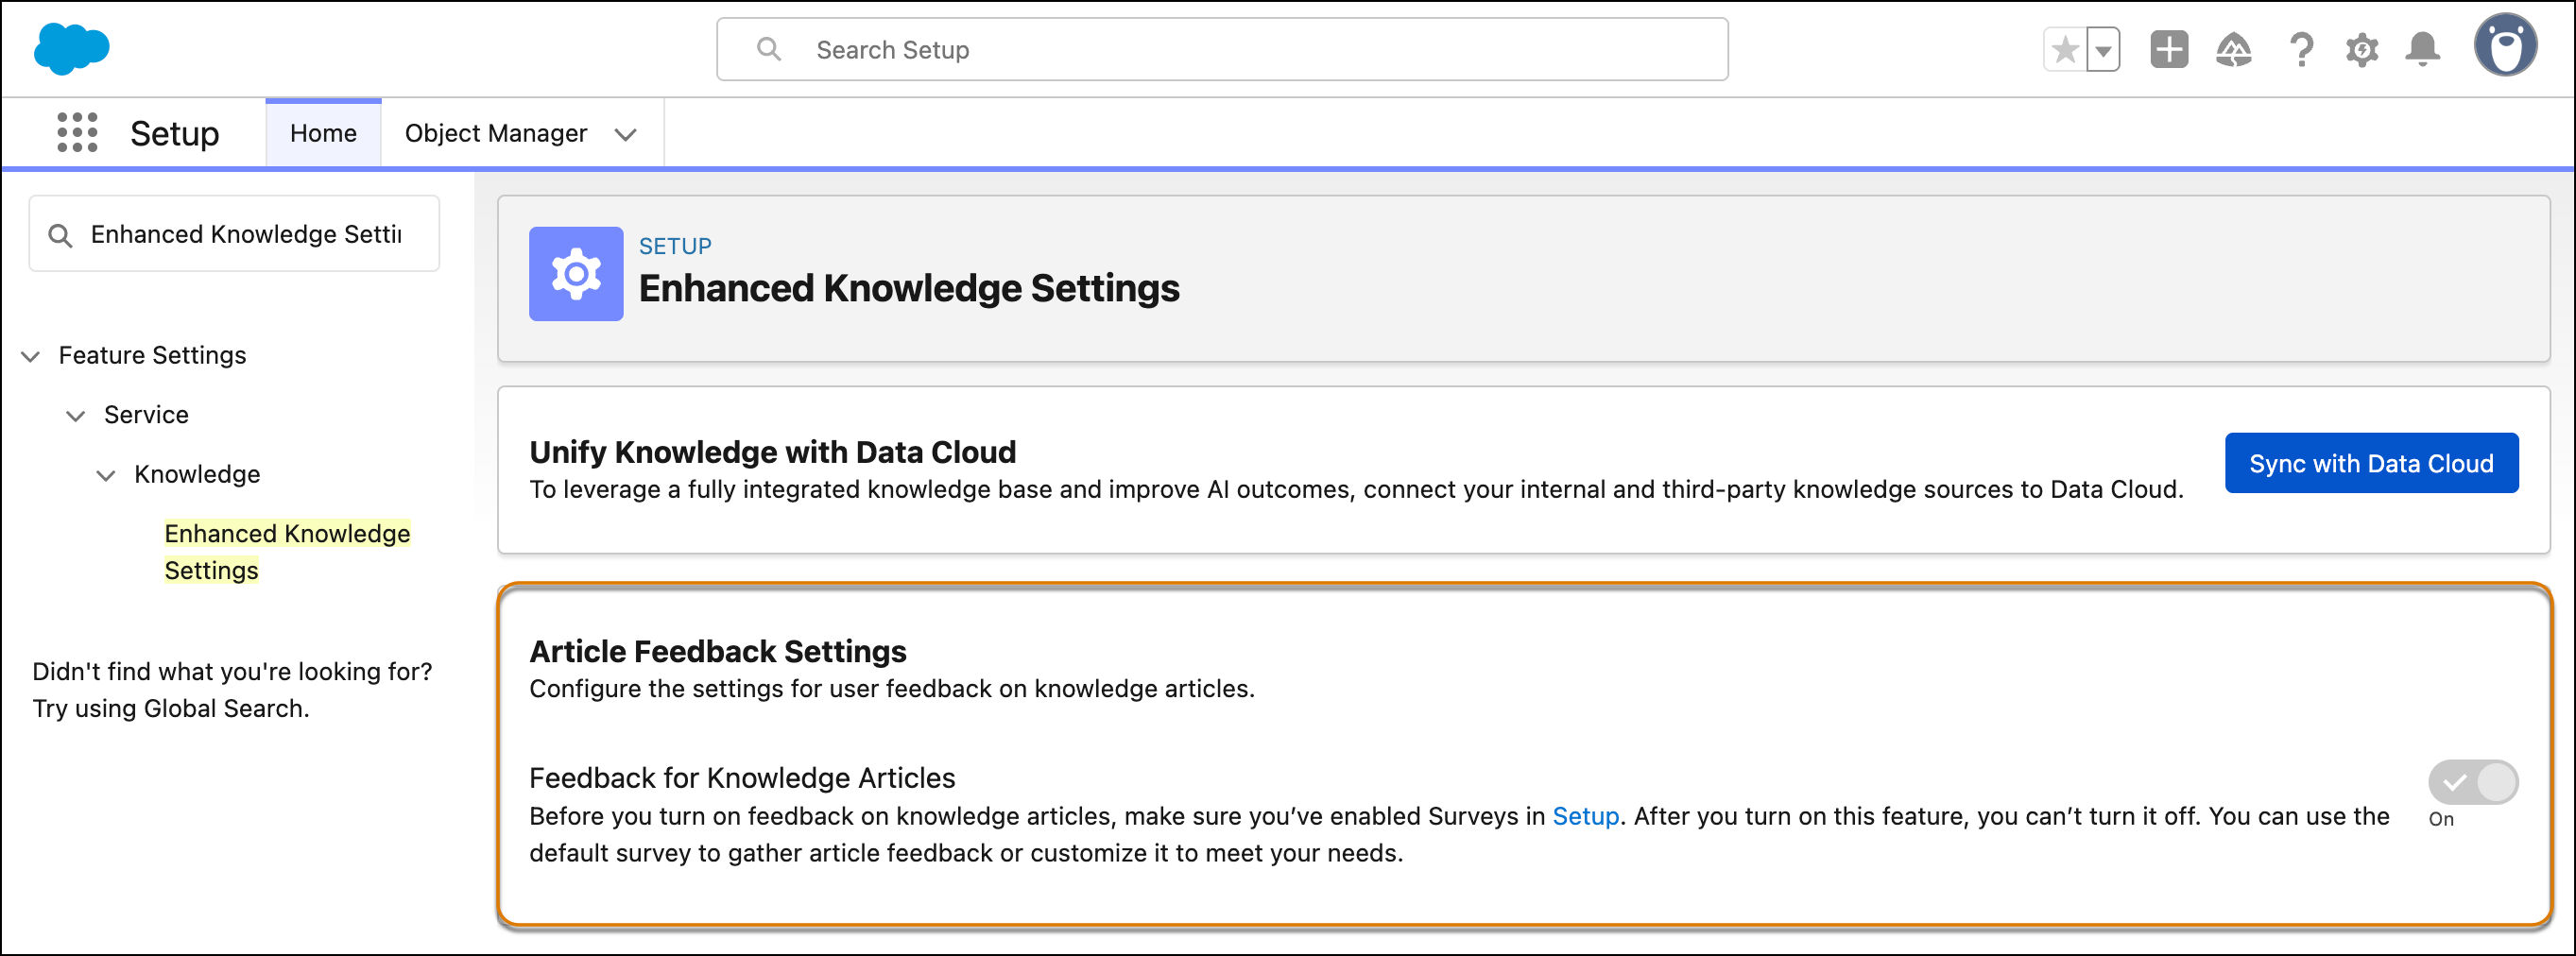Click the Enhanced Knowledge Settings gear icon

click(x=576, y=274)
